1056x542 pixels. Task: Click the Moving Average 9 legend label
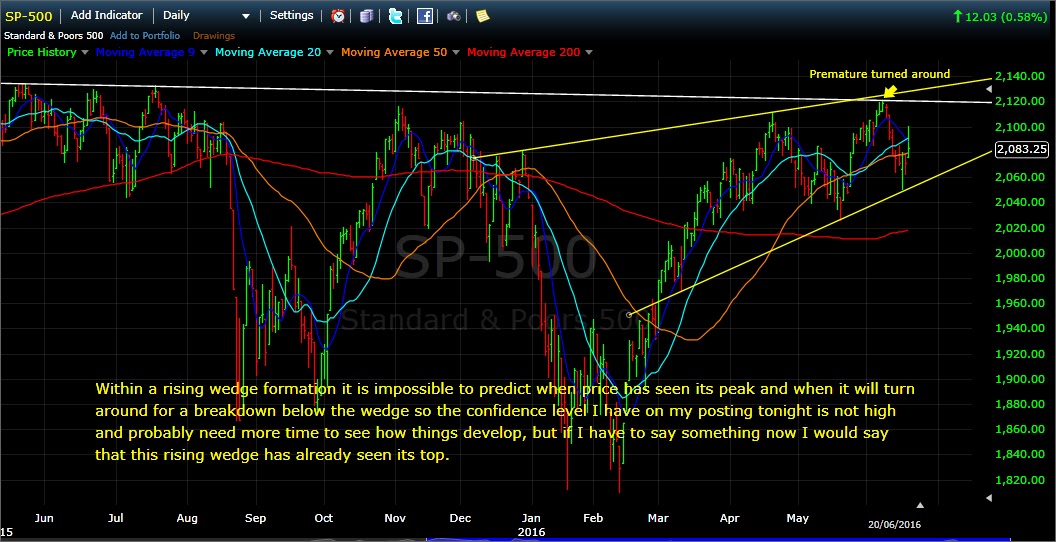(x=145, y=52)
